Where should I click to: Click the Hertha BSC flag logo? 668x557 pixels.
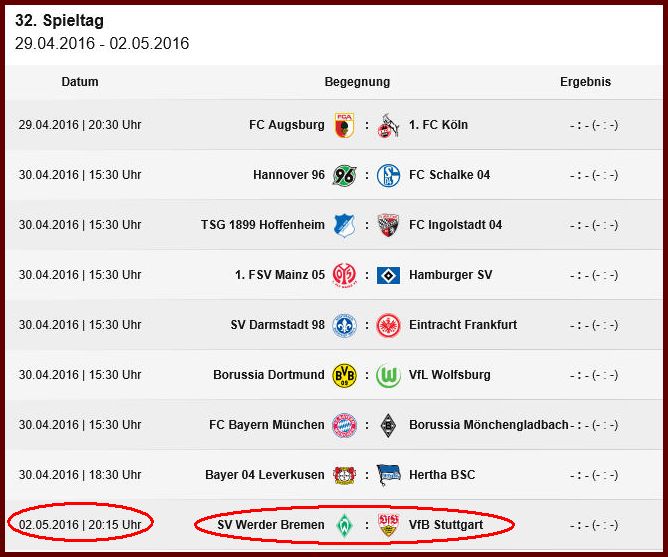click(388, 475)
